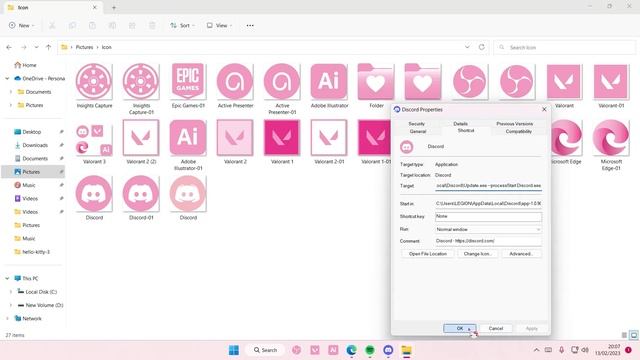Select the Microsoft Edge-01 icon file
640x360 pixels.
click(611, 145)
